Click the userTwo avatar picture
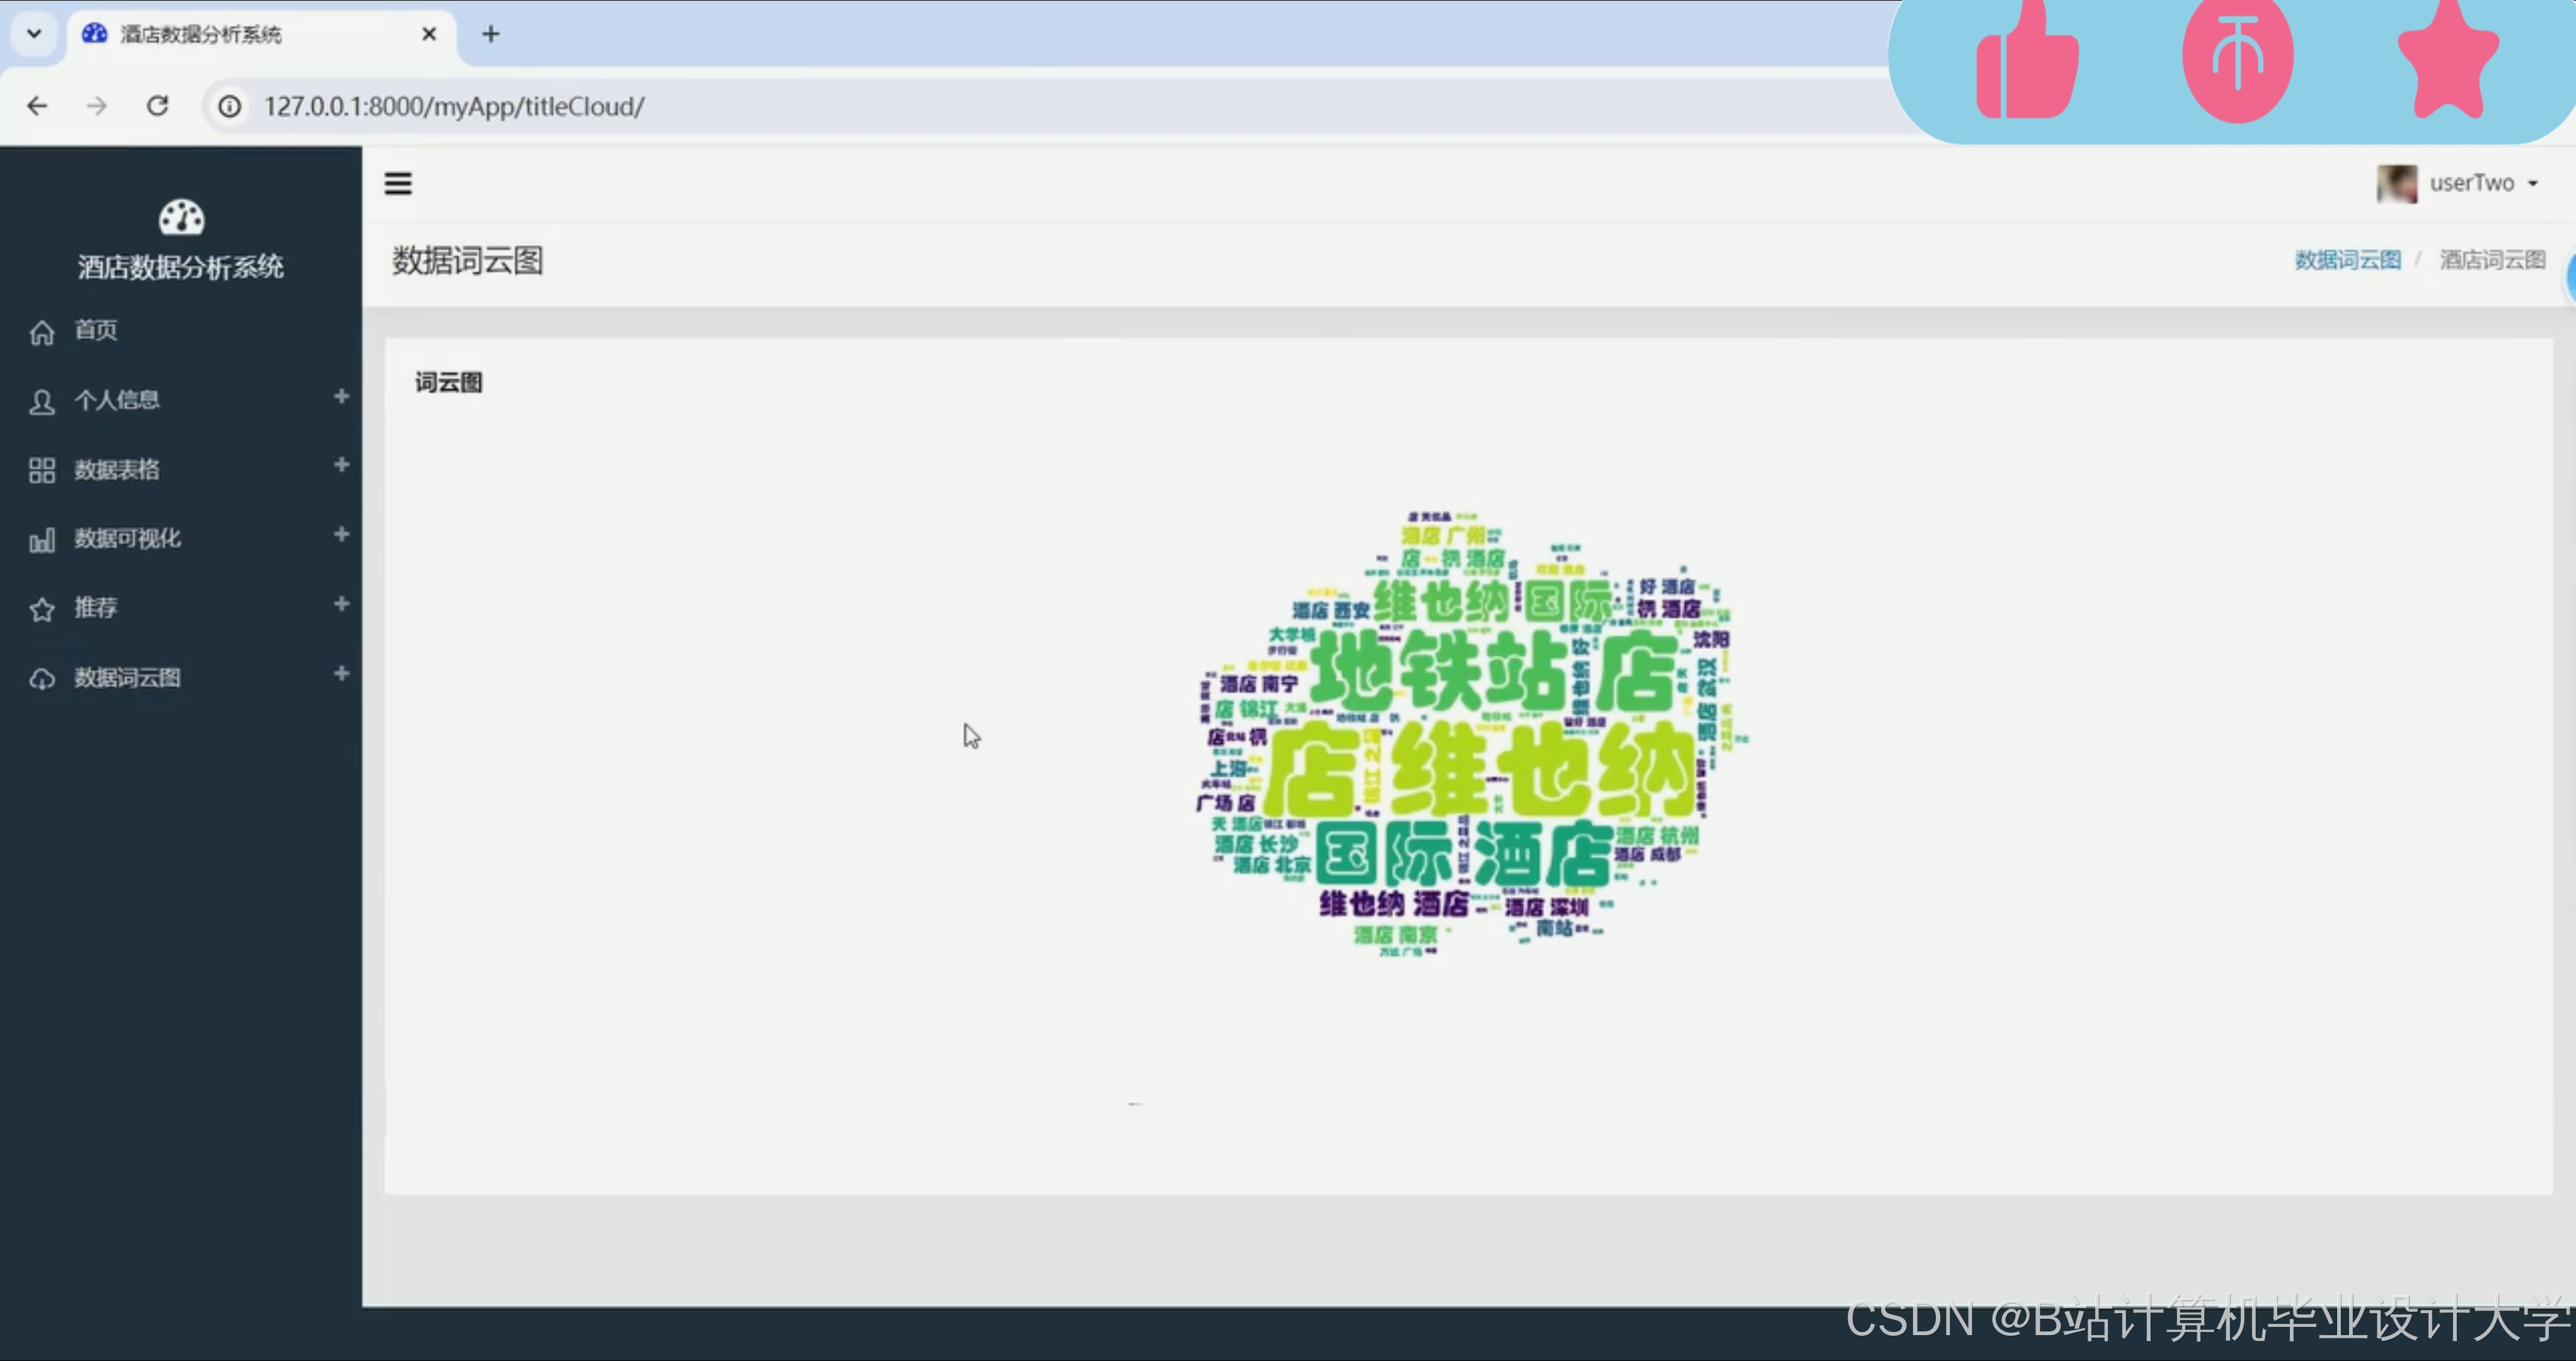2576x1361 pixels. pos(2397,184)
